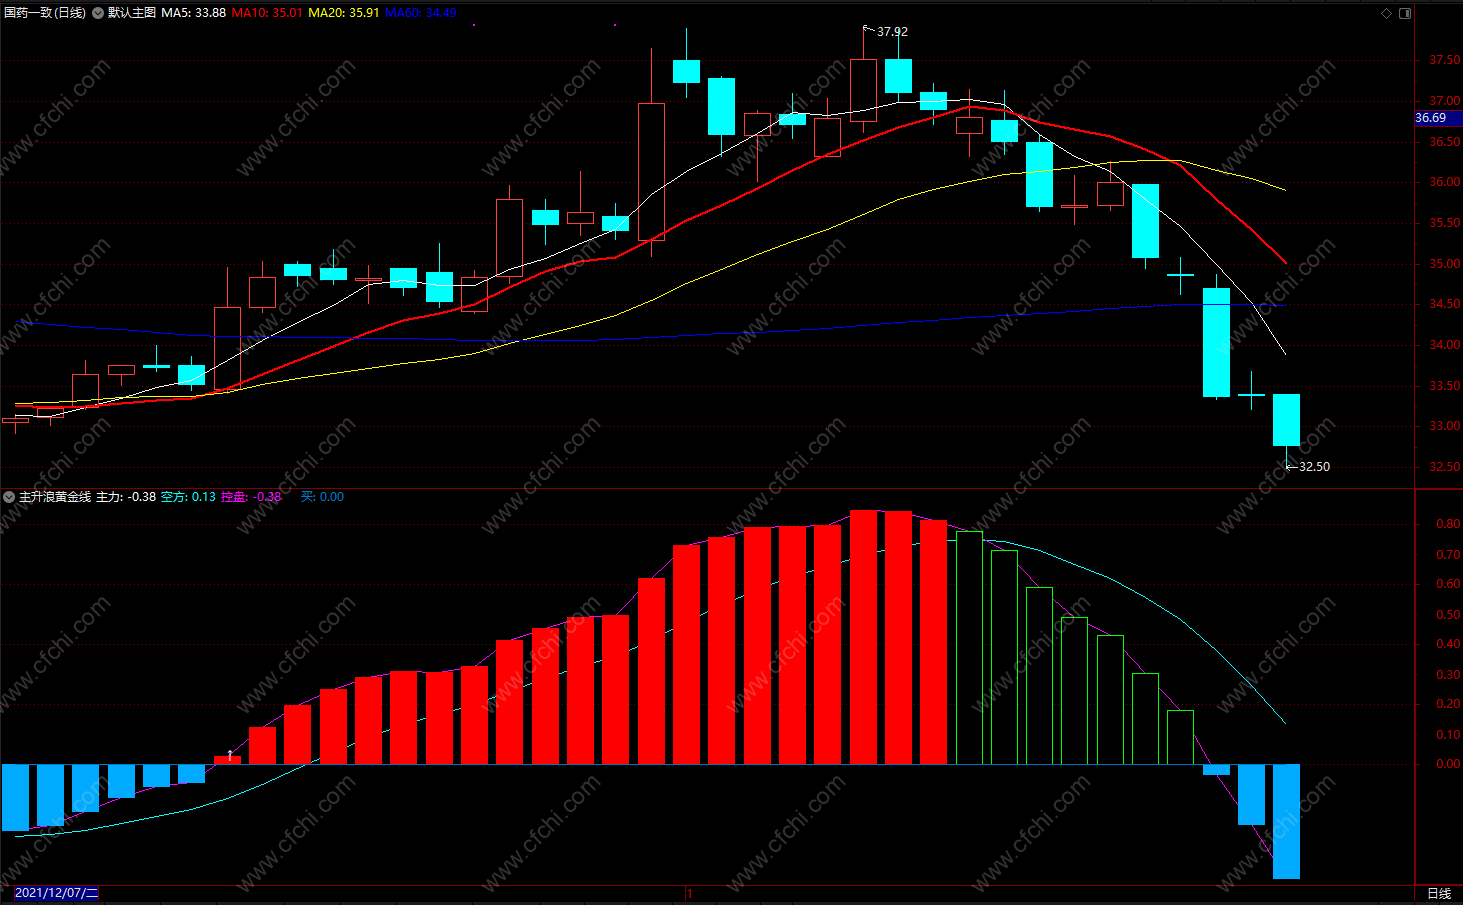Click the MA20: 35.91 legend value
This screenshot has height=905, width=1463.
tap(344, 13)
